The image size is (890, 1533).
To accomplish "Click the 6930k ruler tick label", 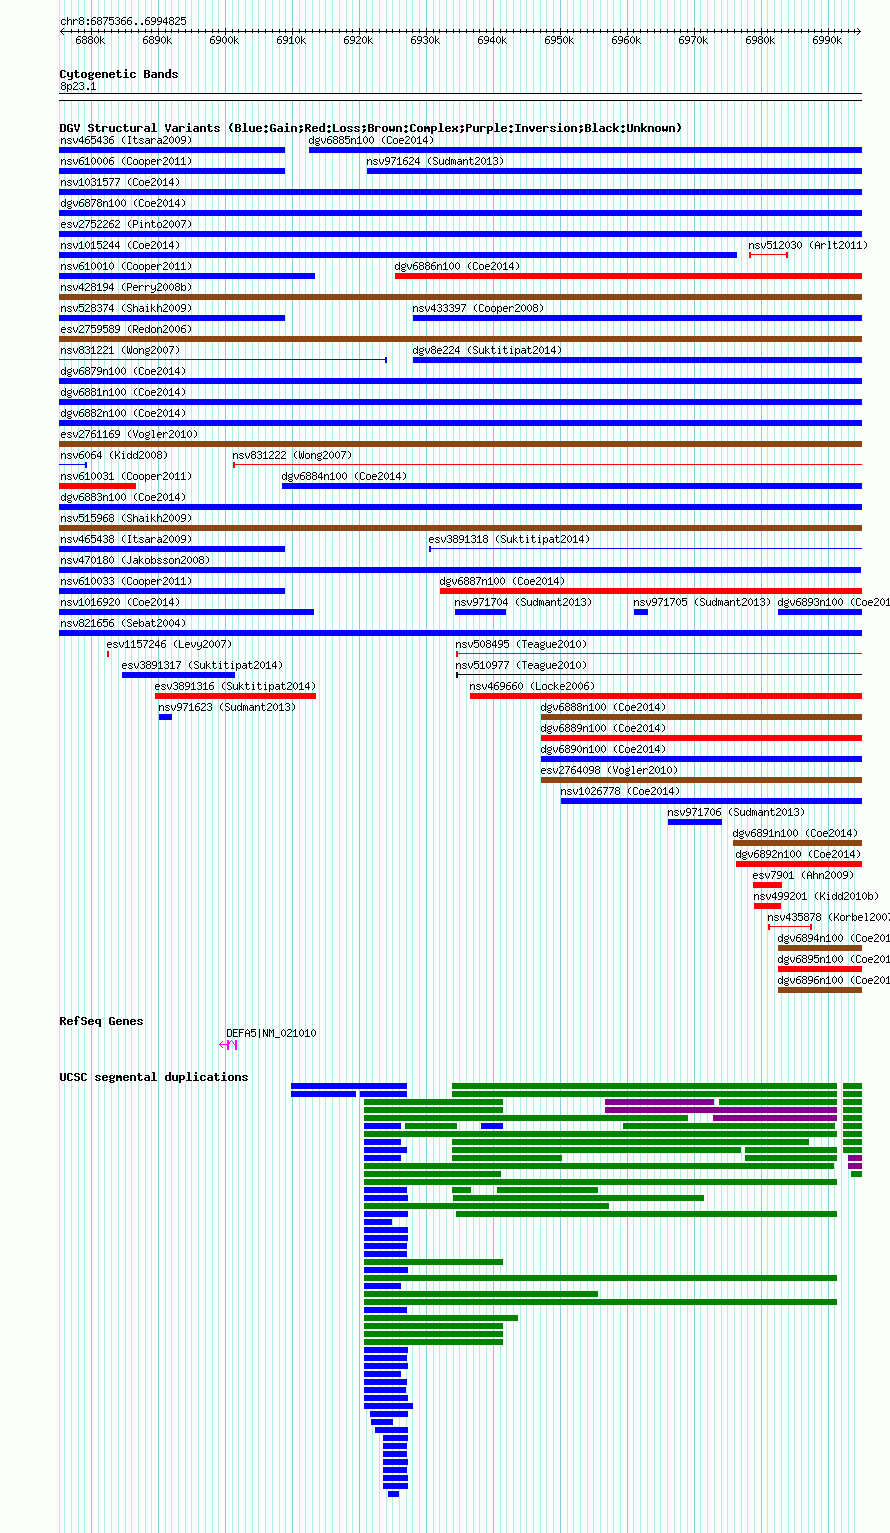I will 425,40.
